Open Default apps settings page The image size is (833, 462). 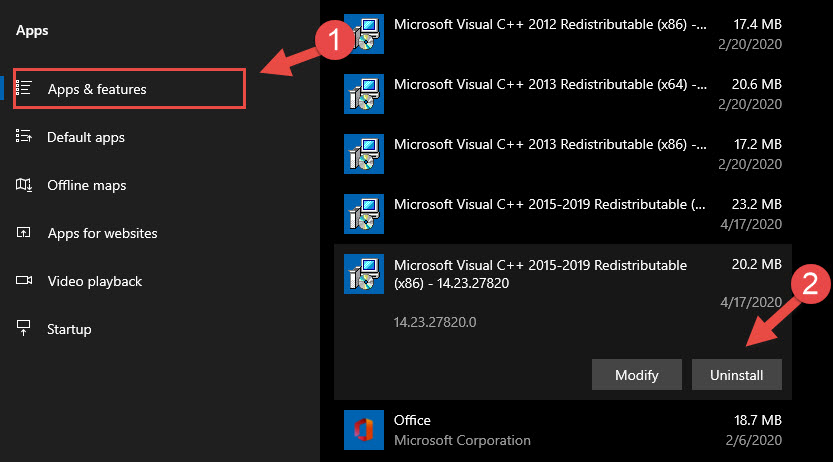click(86, 137)
